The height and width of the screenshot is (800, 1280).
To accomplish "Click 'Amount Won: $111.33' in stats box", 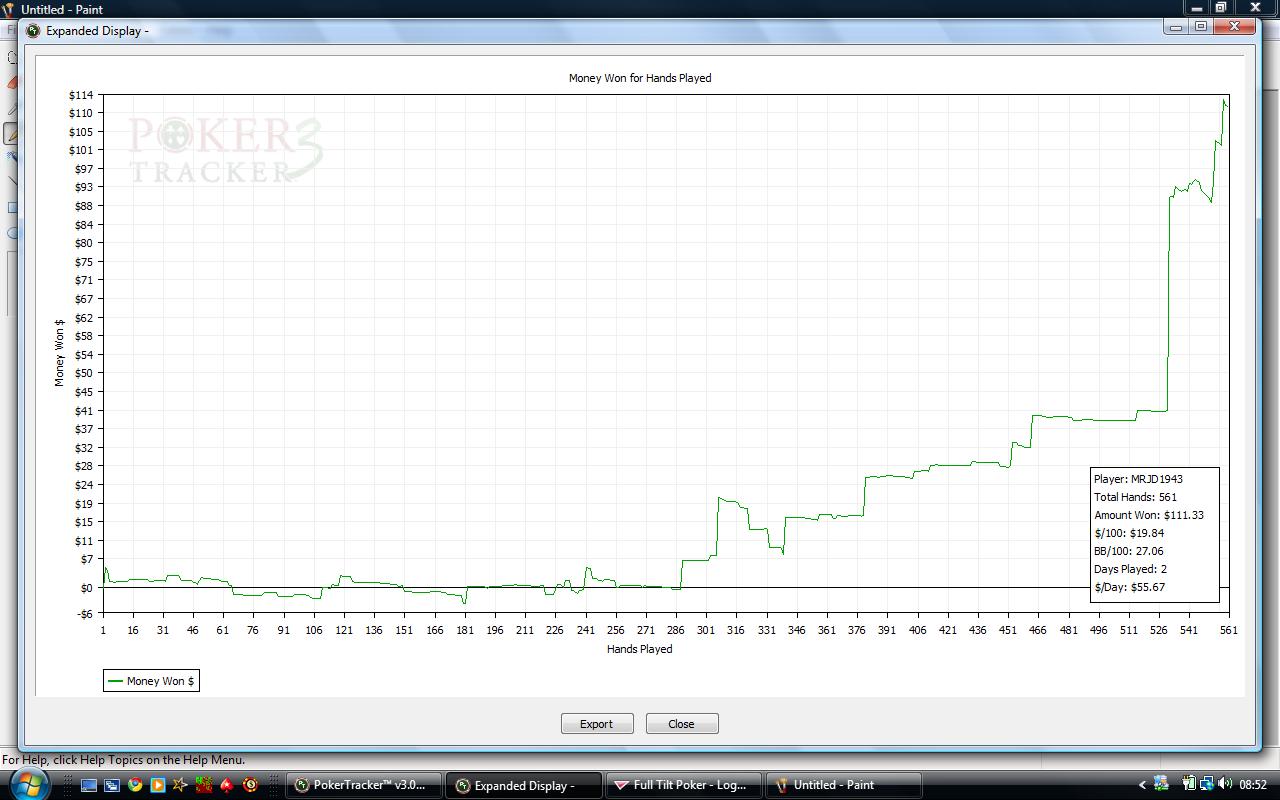I will point(1148,515).
